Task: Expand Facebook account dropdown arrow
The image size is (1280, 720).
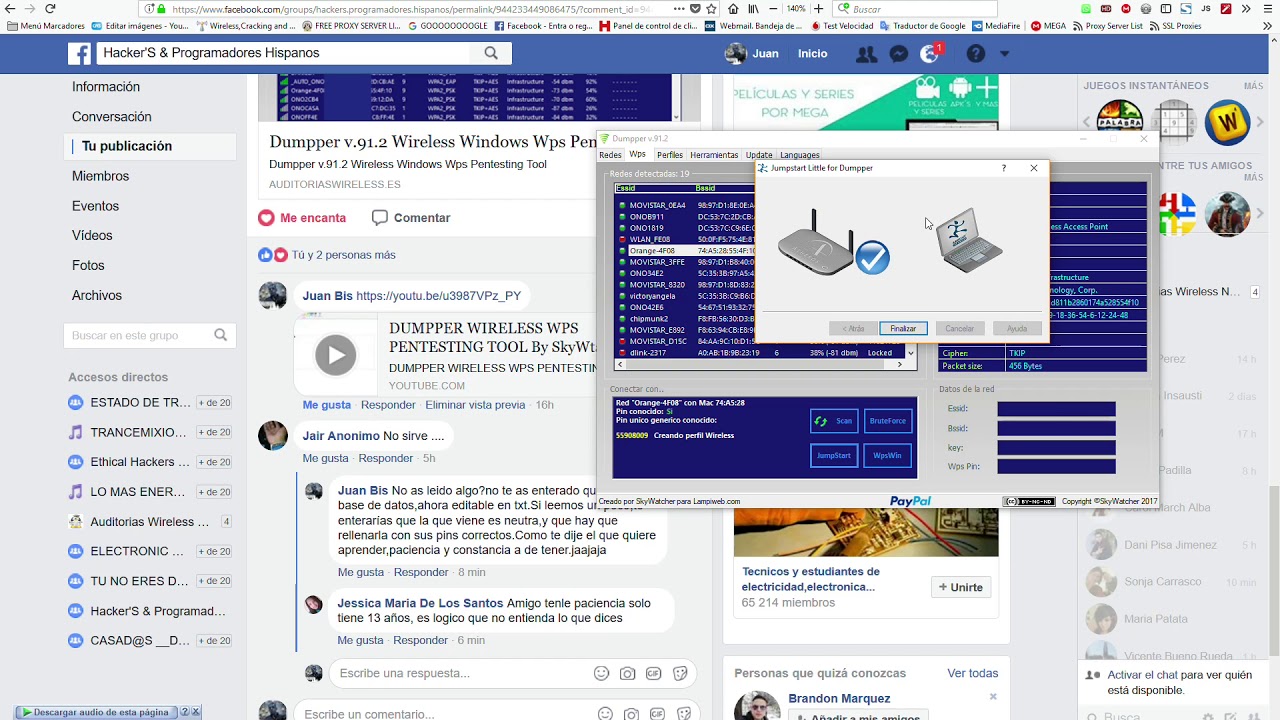Action: pyautogui.click(x=1004, y=54)
